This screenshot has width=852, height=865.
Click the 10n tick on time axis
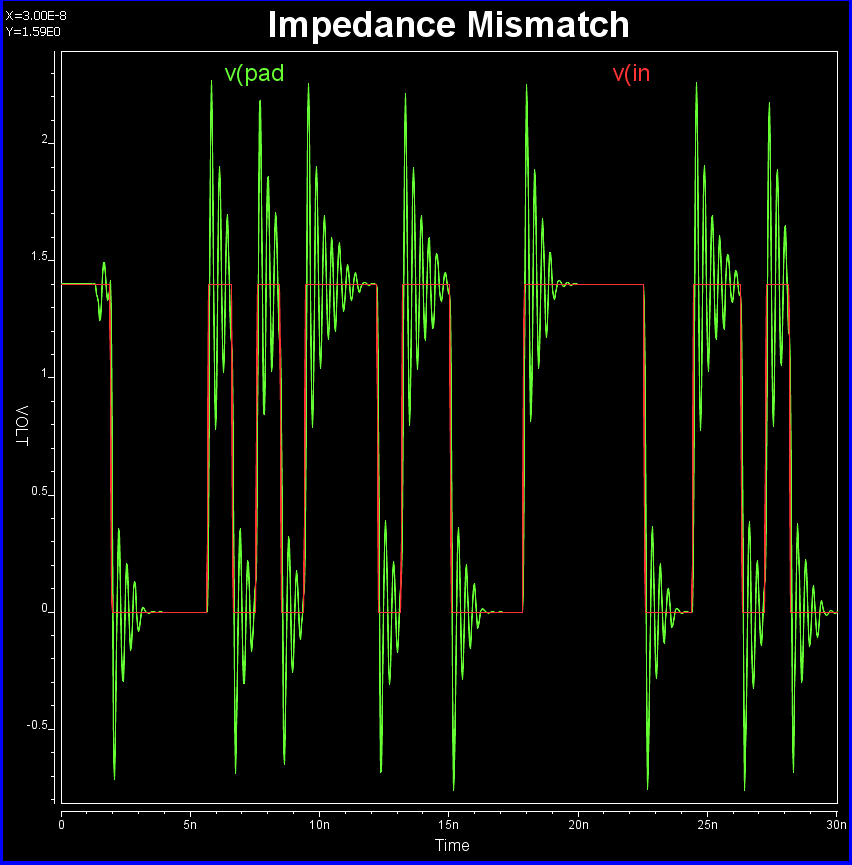click(320, 824)
